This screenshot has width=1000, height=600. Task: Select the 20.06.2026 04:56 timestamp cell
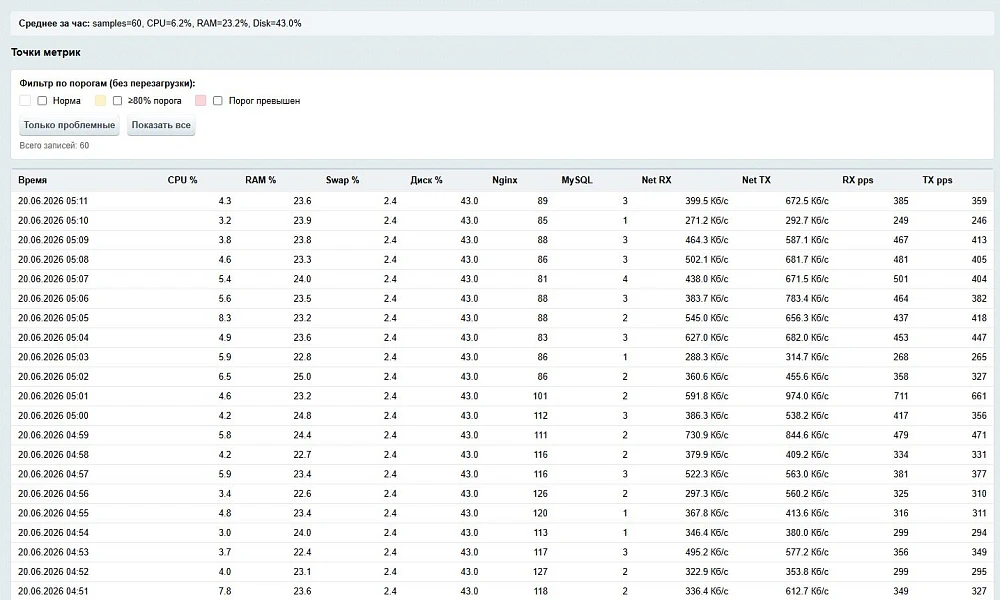(x=53, y=494)
